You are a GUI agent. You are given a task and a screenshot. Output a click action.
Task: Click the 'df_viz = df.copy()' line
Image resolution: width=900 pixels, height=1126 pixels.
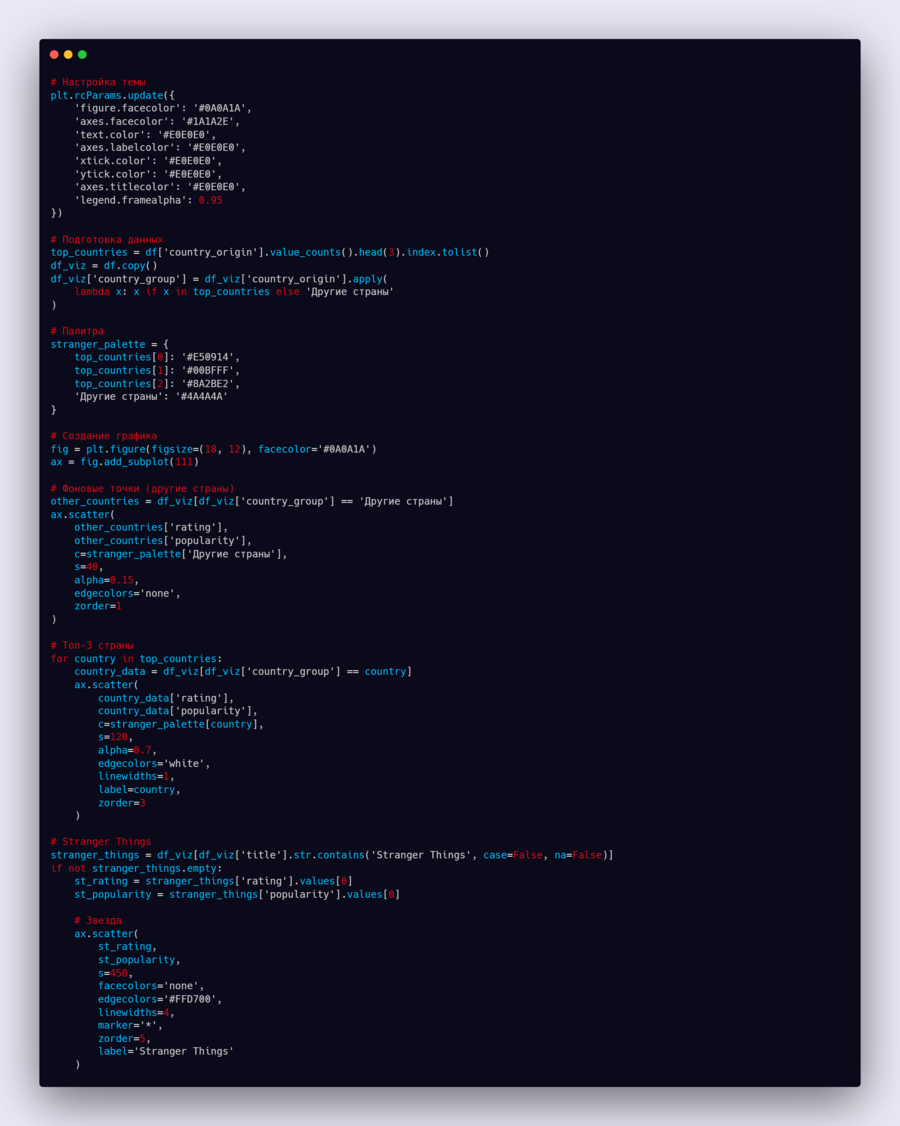(x=103, y=266)
